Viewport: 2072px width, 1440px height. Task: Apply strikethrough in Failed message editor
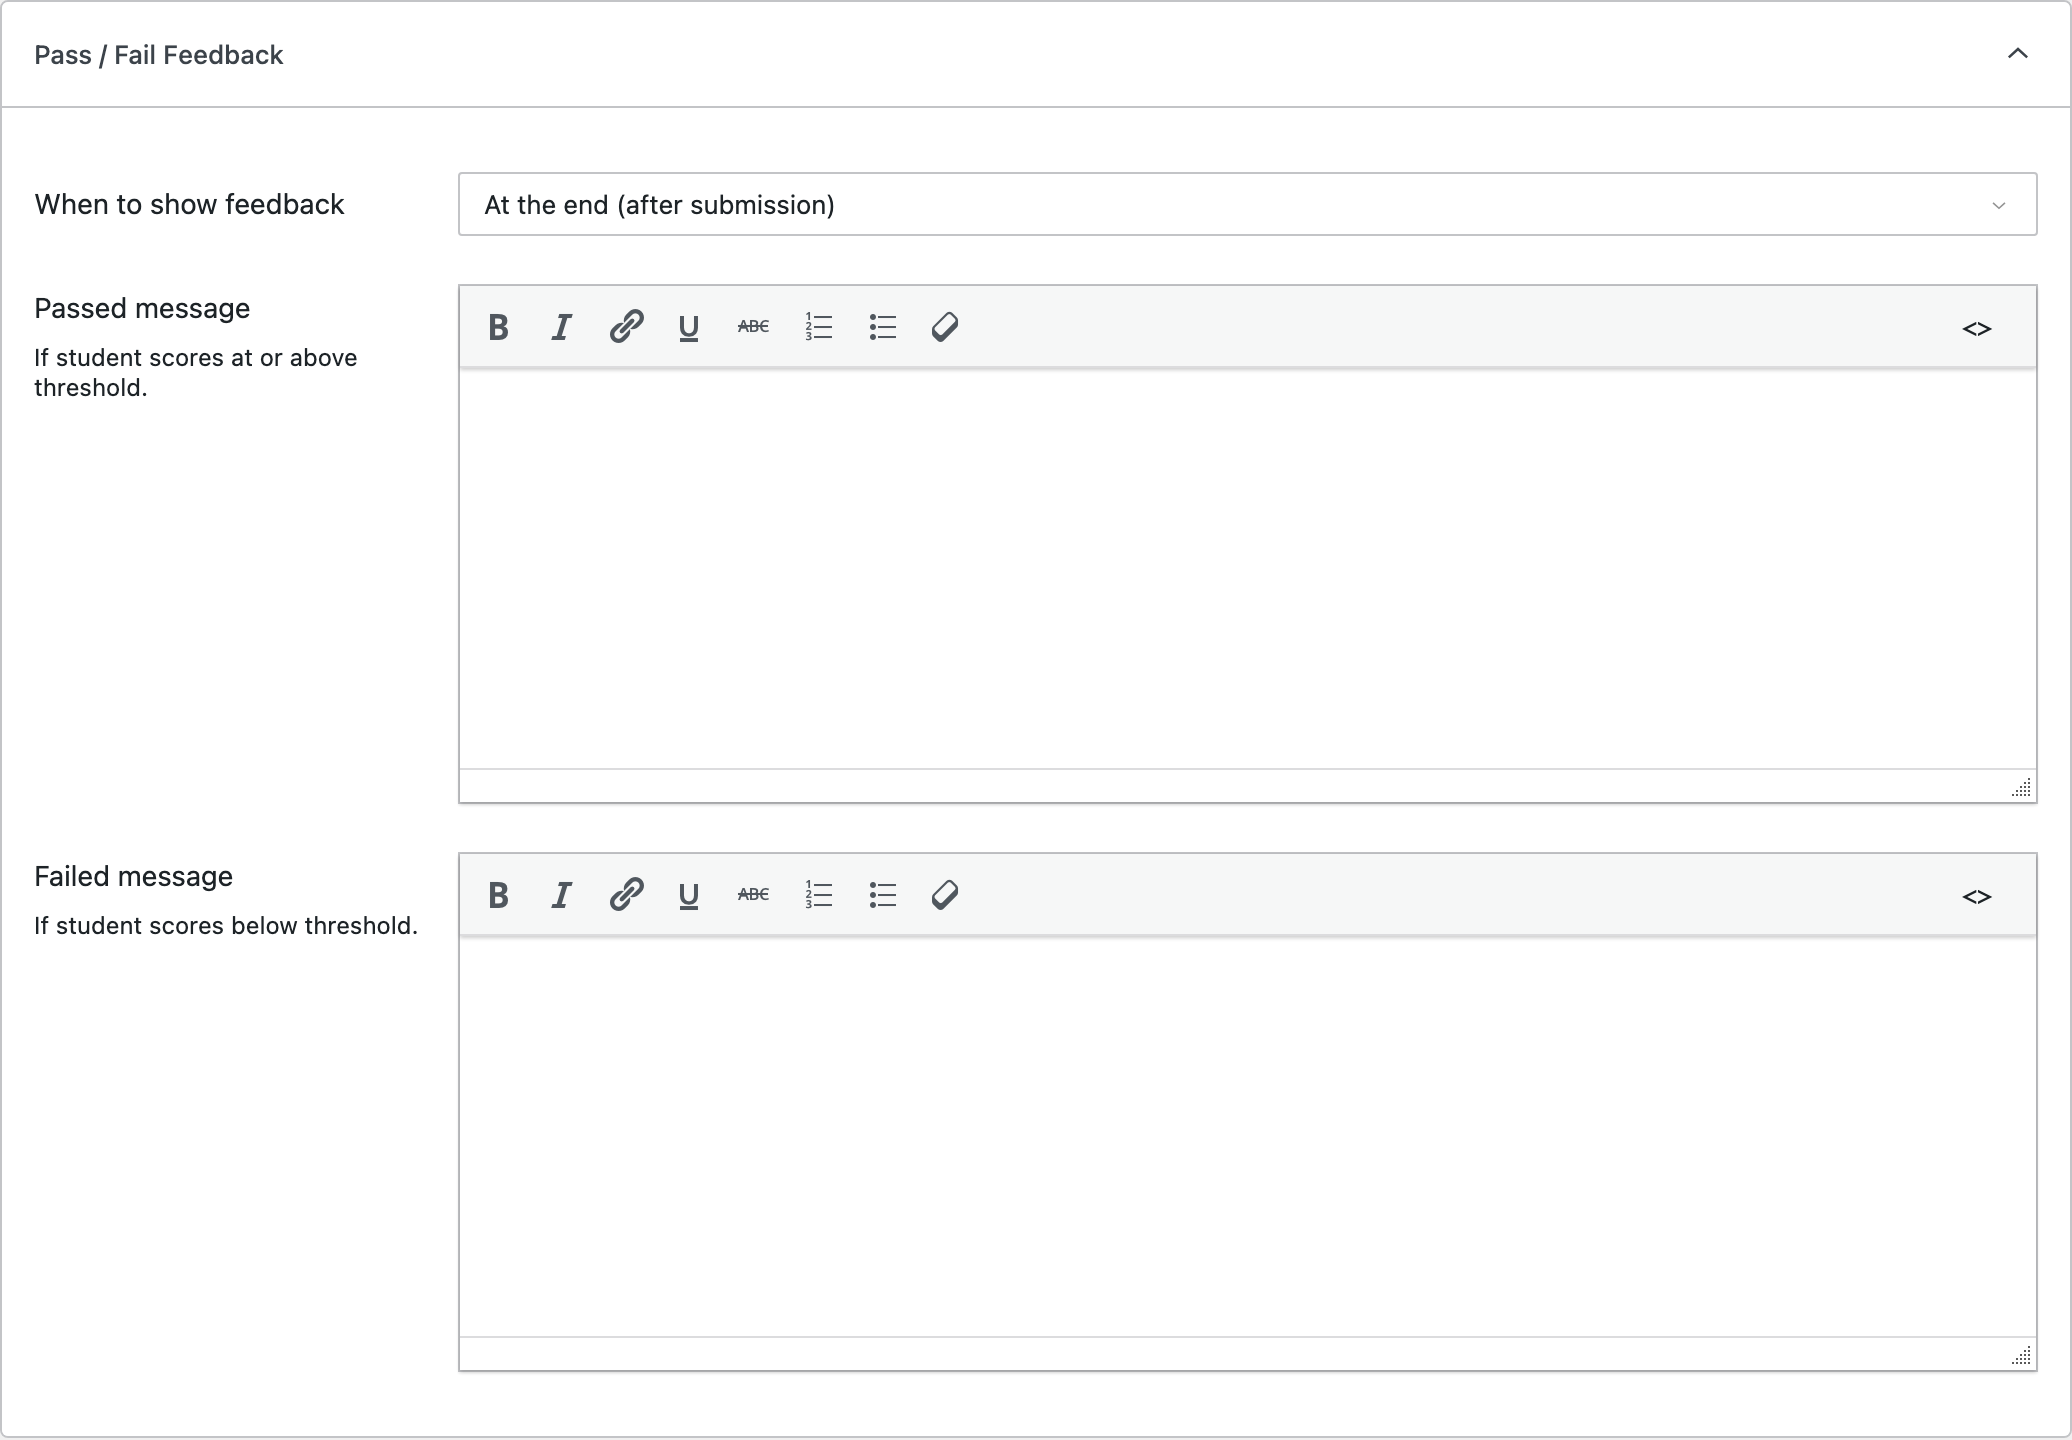(753, 895)
